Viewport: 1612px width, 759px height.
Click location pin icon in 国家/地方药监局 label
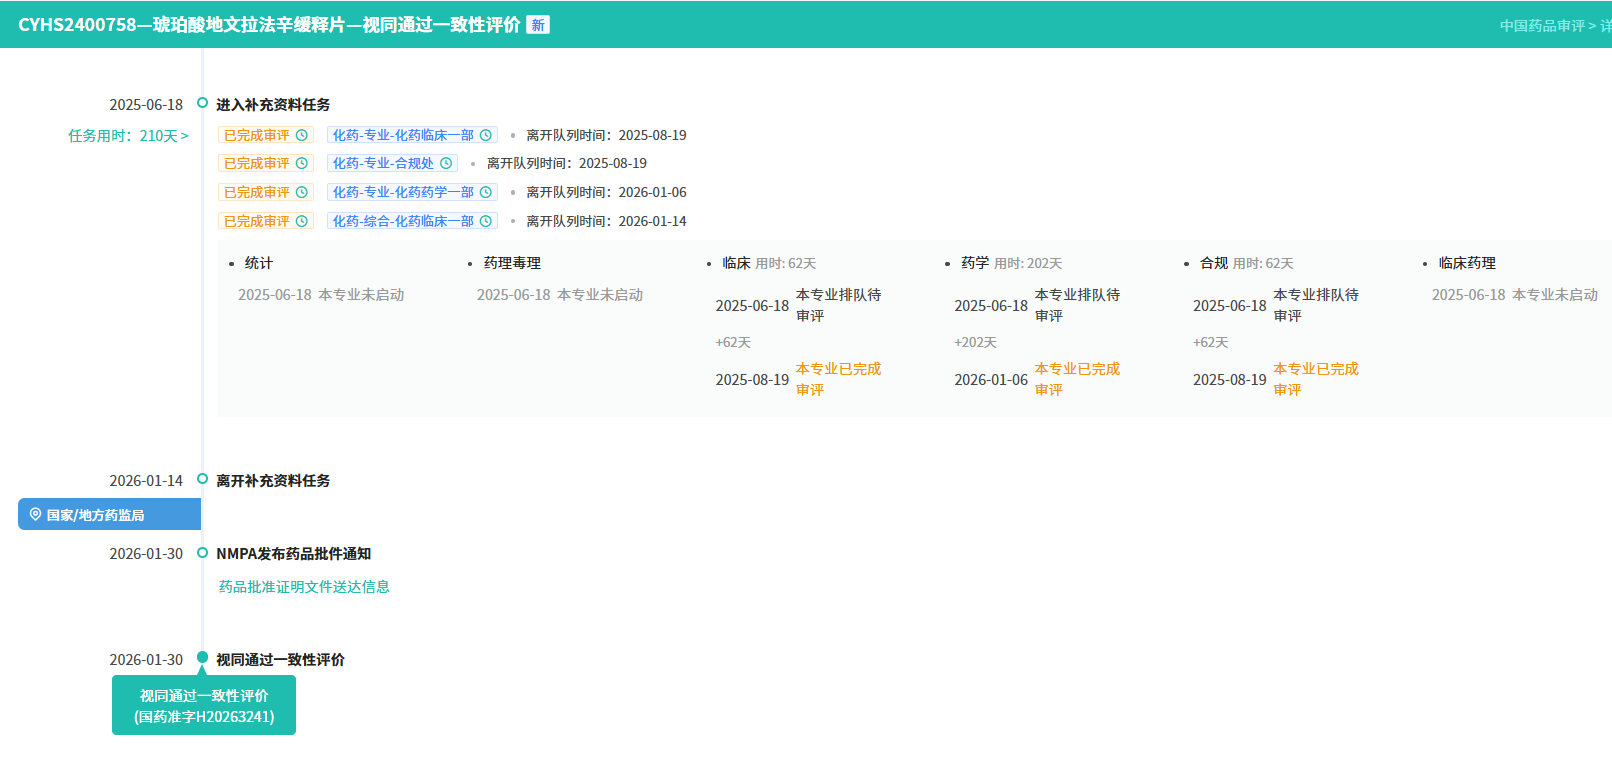point(35,515)
